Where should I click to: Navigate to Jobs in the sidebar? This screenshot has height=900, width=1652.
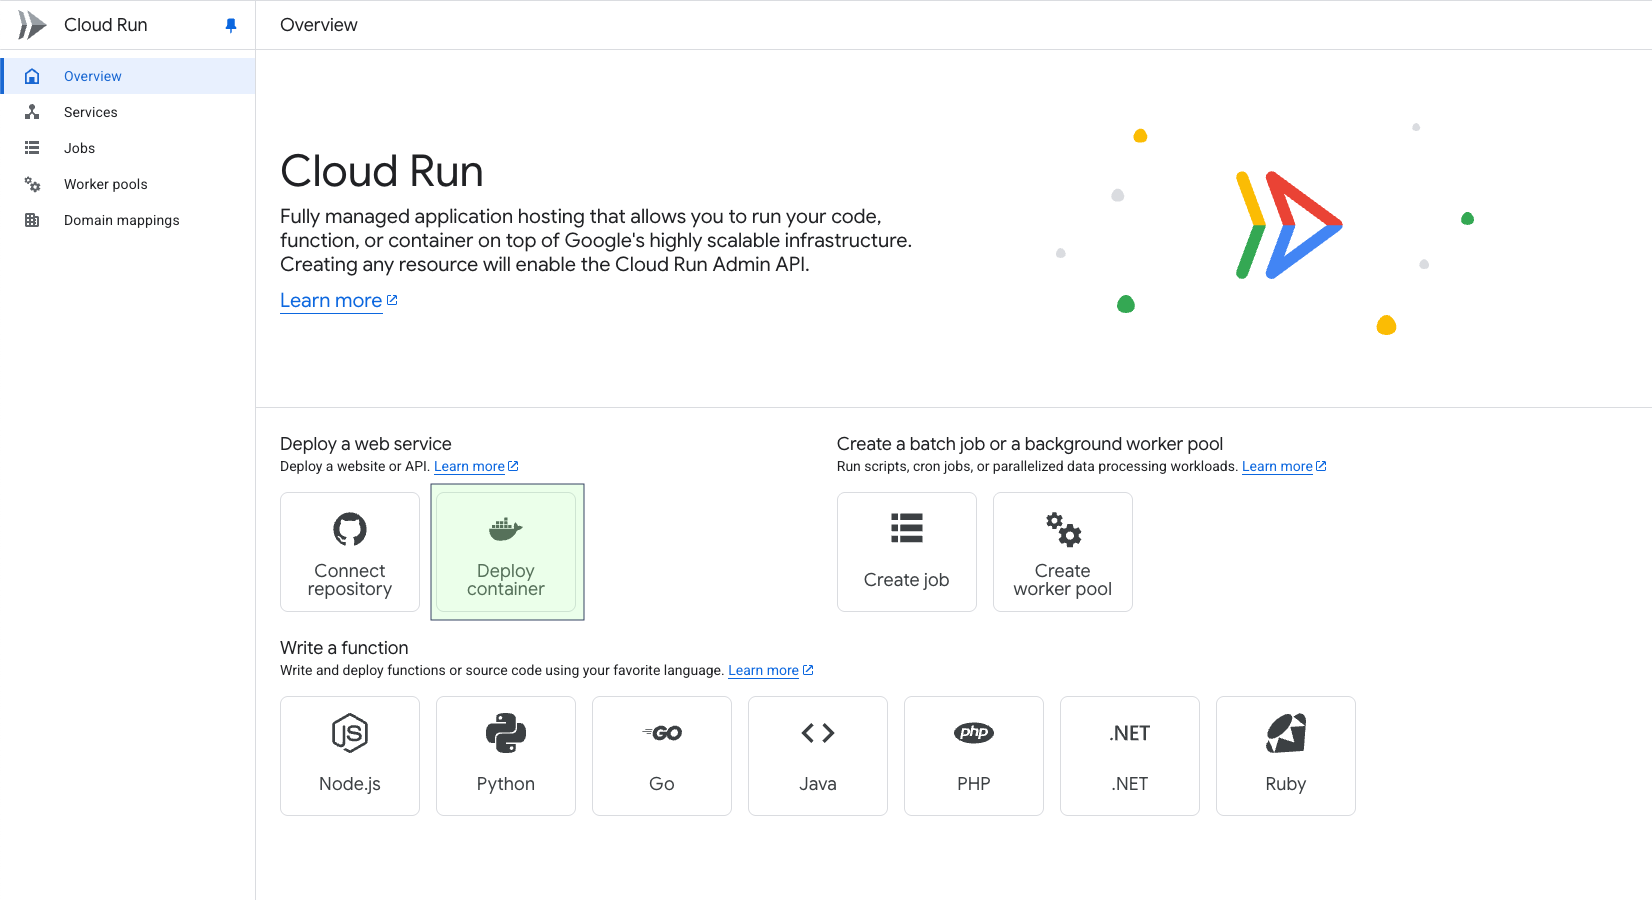(80, 148)
